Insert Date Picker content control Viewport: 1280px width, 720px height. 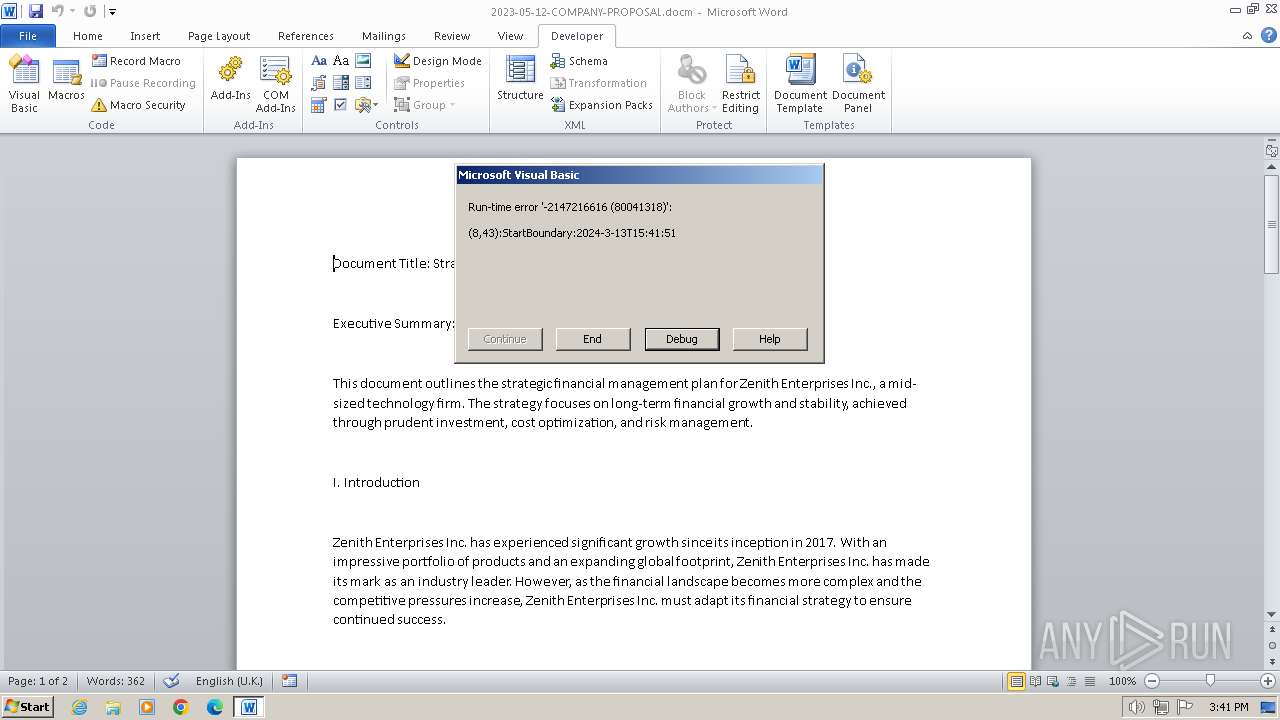(x=319, y=105)
